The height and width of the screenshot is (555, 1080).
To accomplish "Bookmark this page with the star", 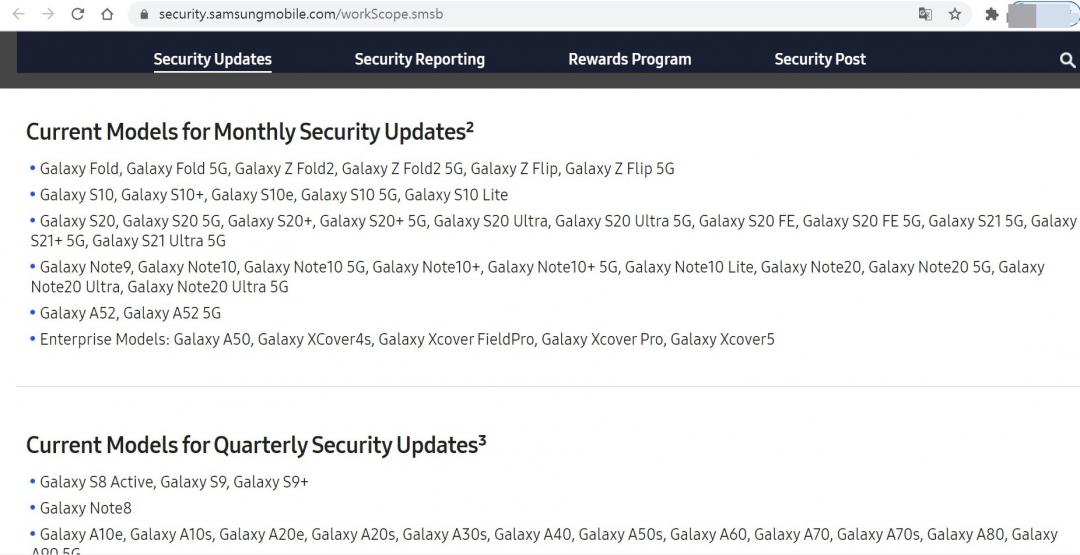I will click(955, 14).
